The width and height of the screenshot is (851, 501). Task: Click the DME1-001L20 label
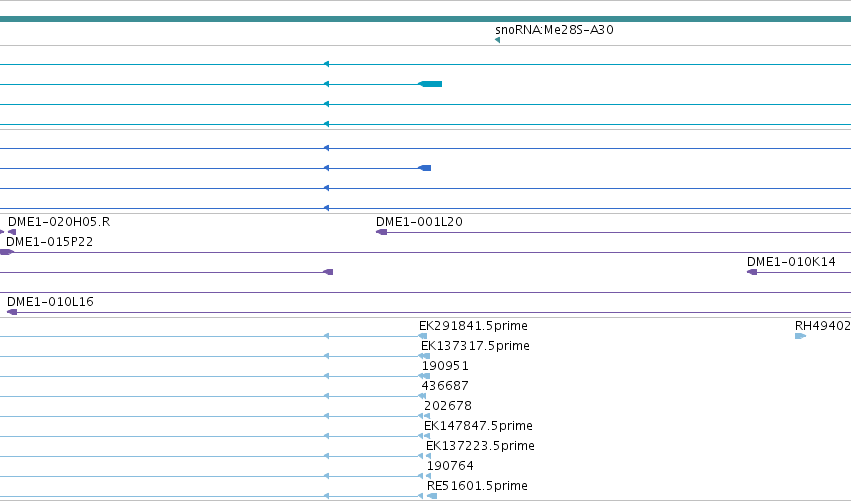[419, 222]
